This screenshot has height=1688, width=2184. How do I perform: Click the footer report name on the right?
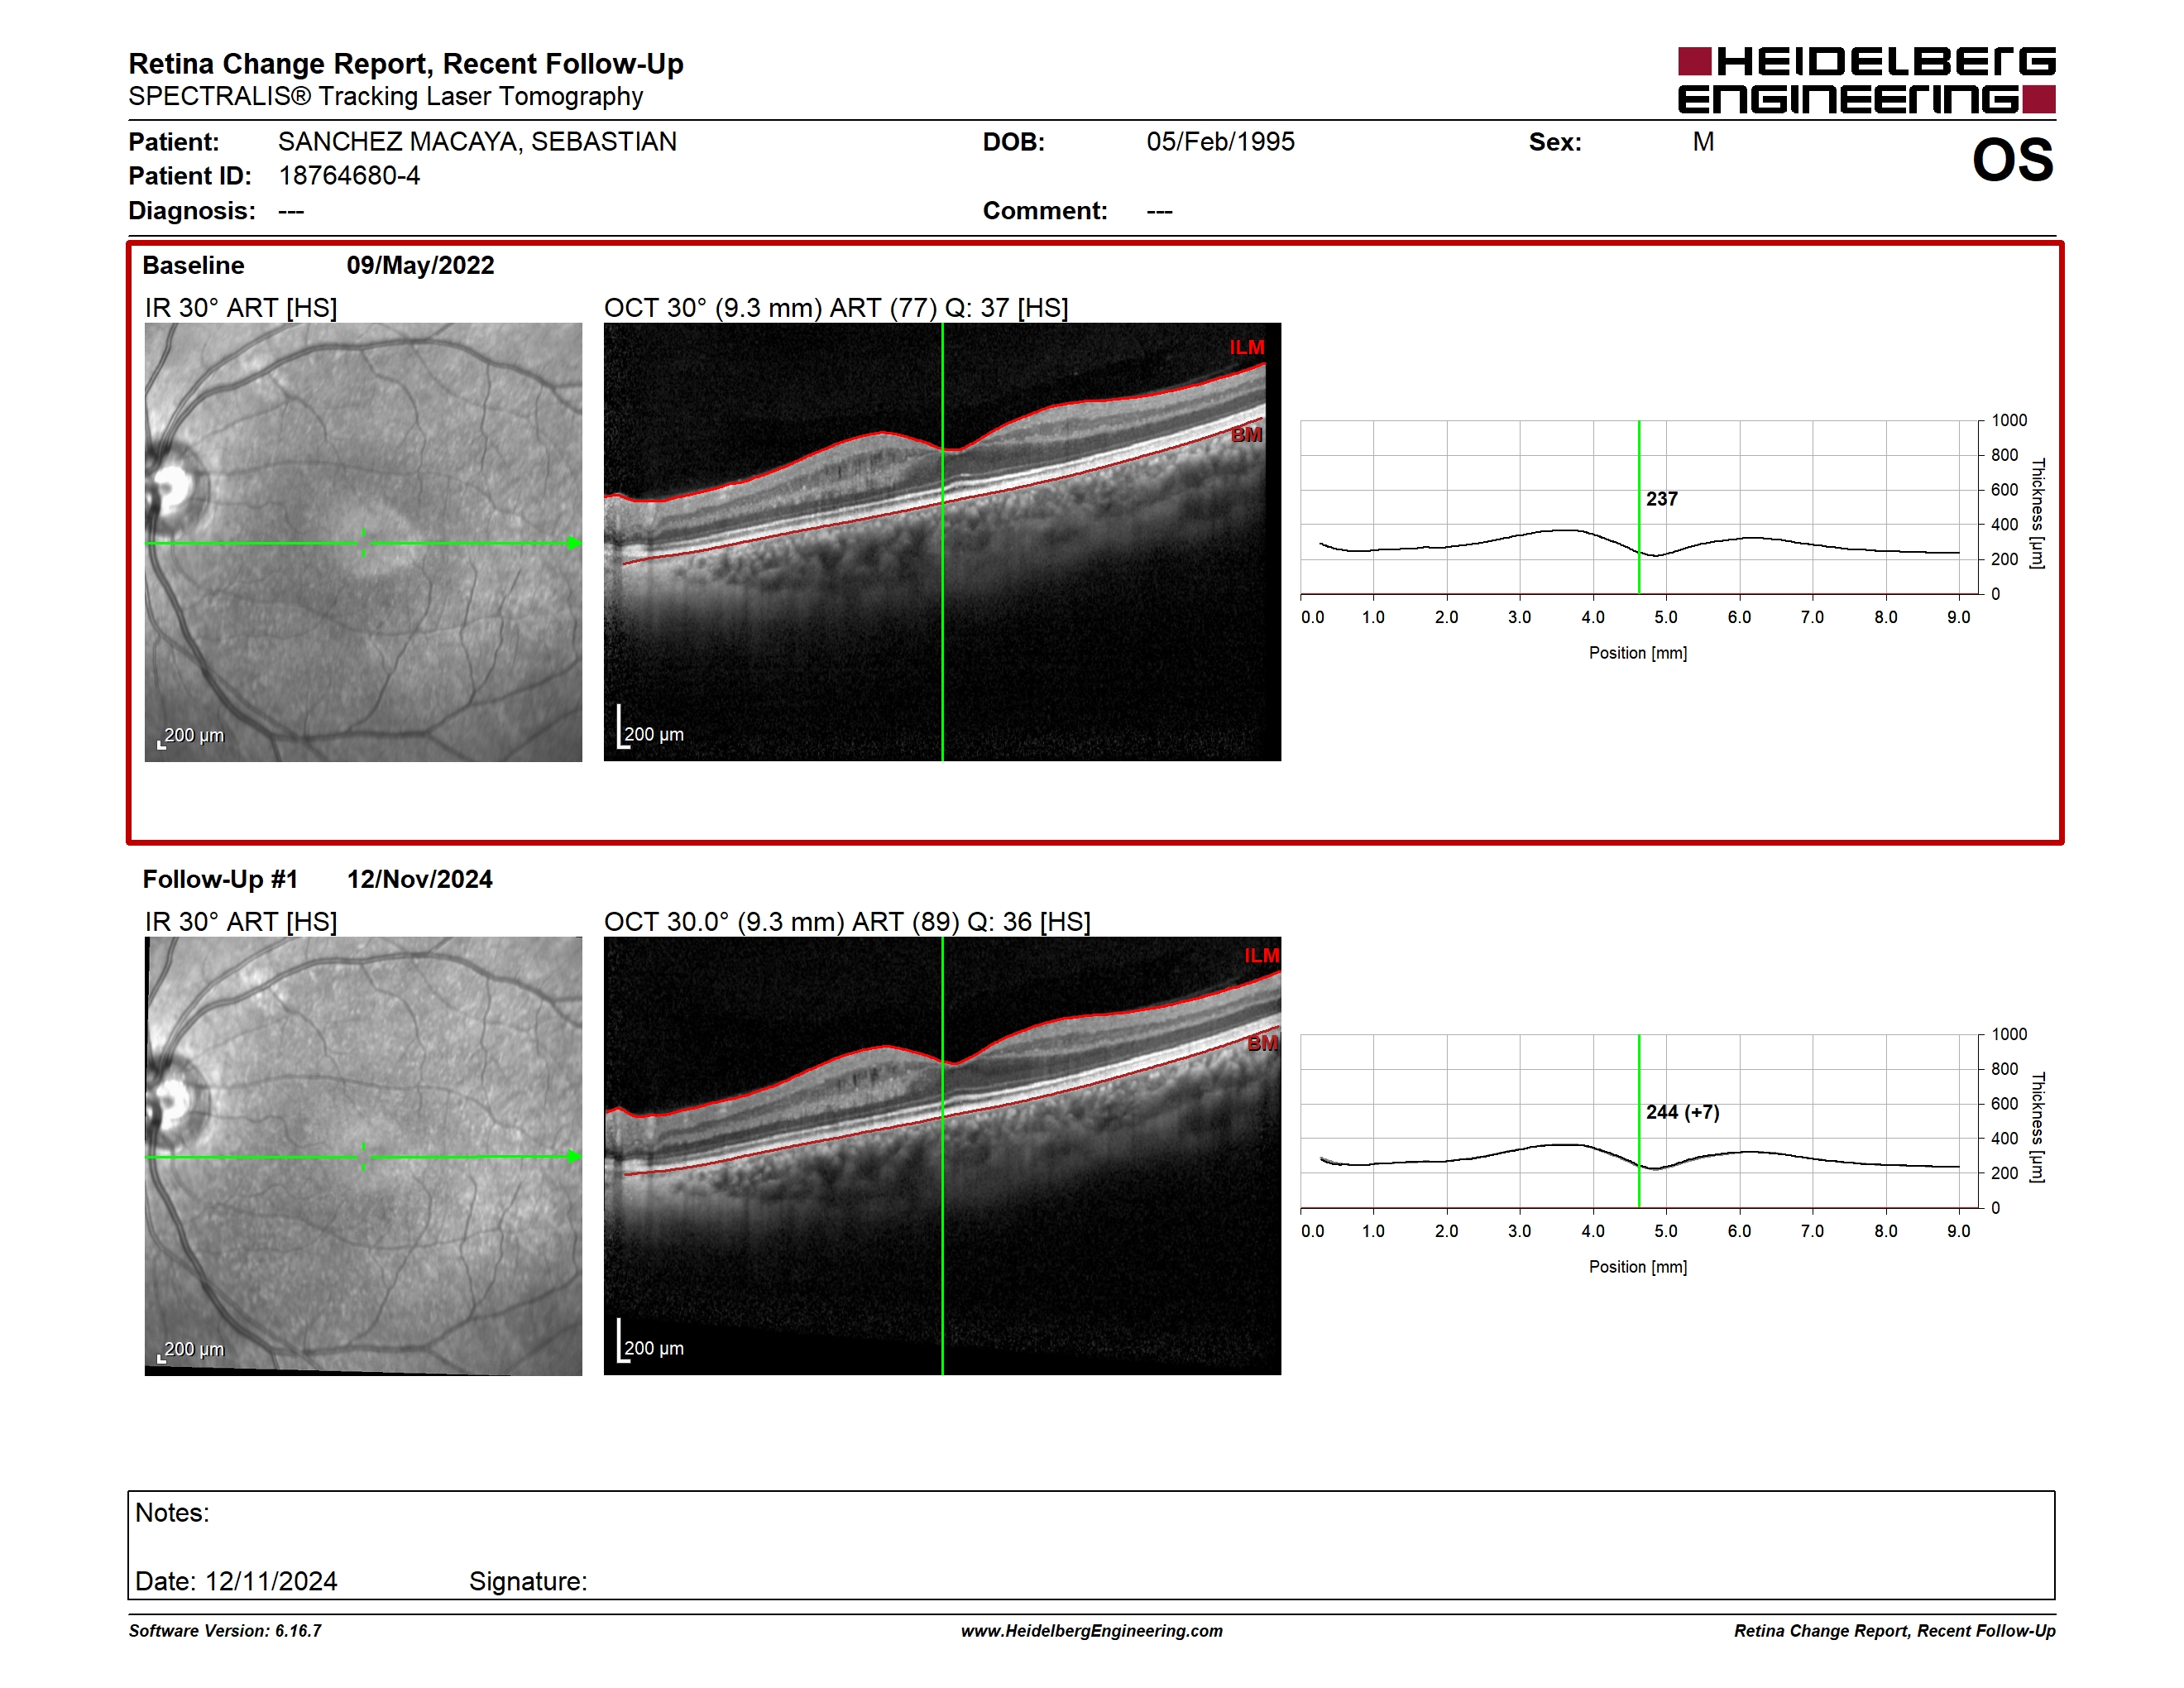point(1895,1631)
